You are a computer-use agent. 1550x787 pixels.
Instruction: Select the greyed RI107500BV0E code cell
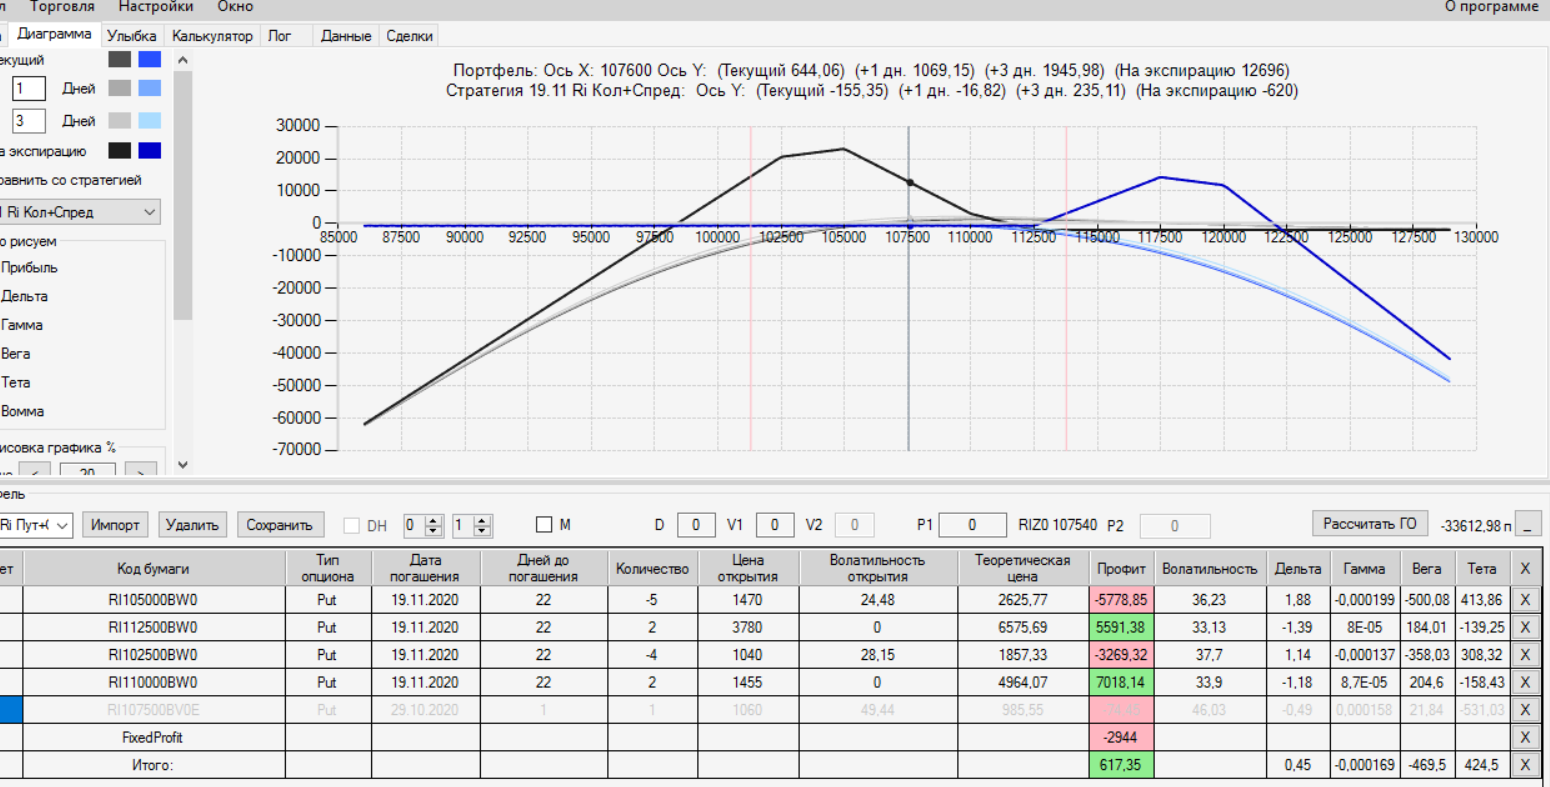(154, 710)
